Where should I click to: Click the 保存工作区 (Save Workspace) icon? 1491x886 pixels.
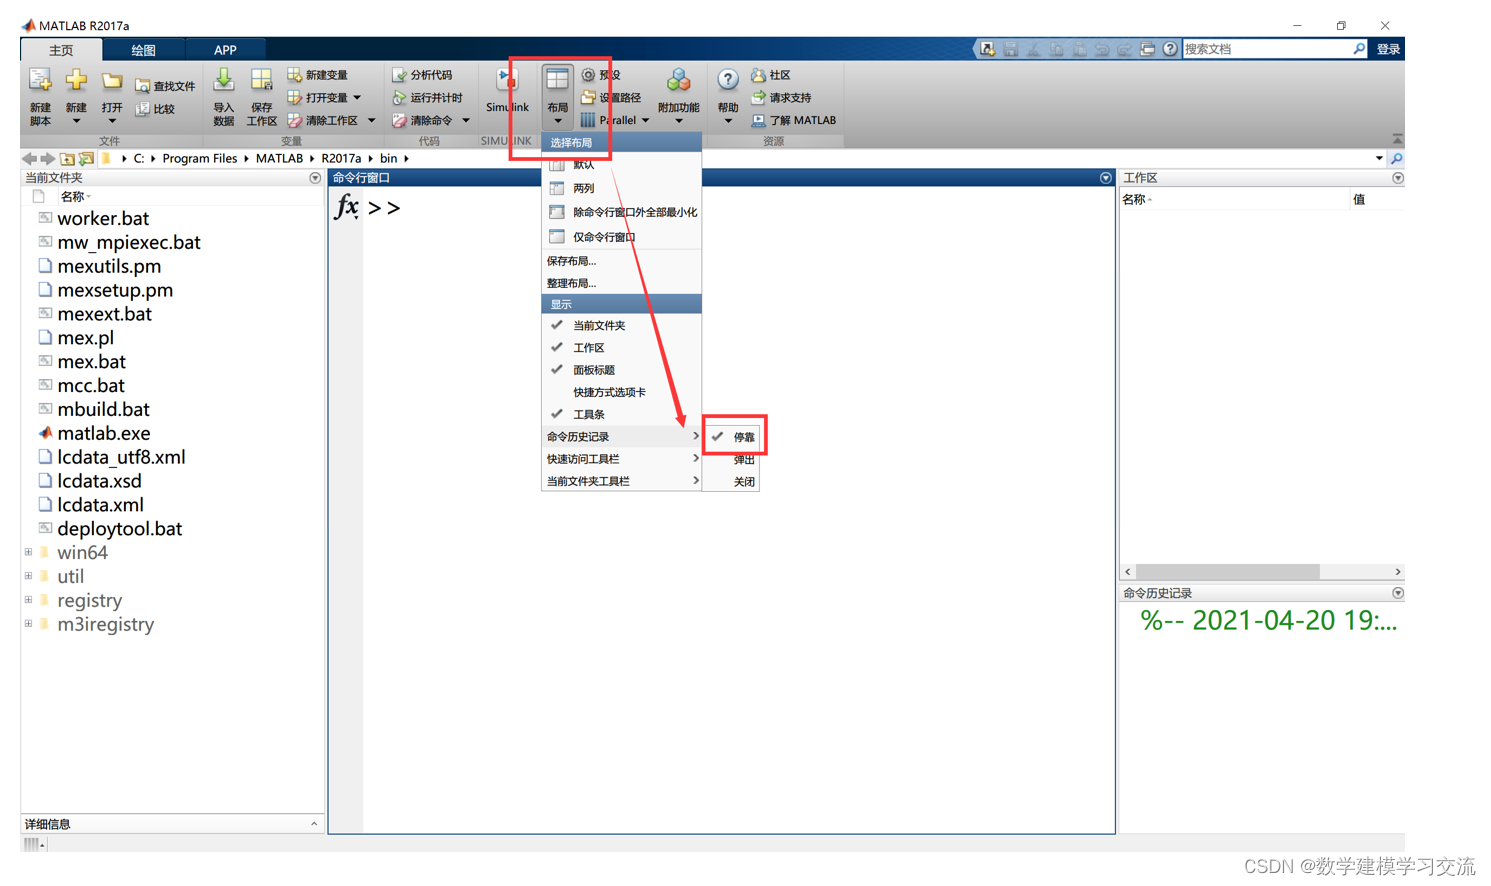(261, 82)
